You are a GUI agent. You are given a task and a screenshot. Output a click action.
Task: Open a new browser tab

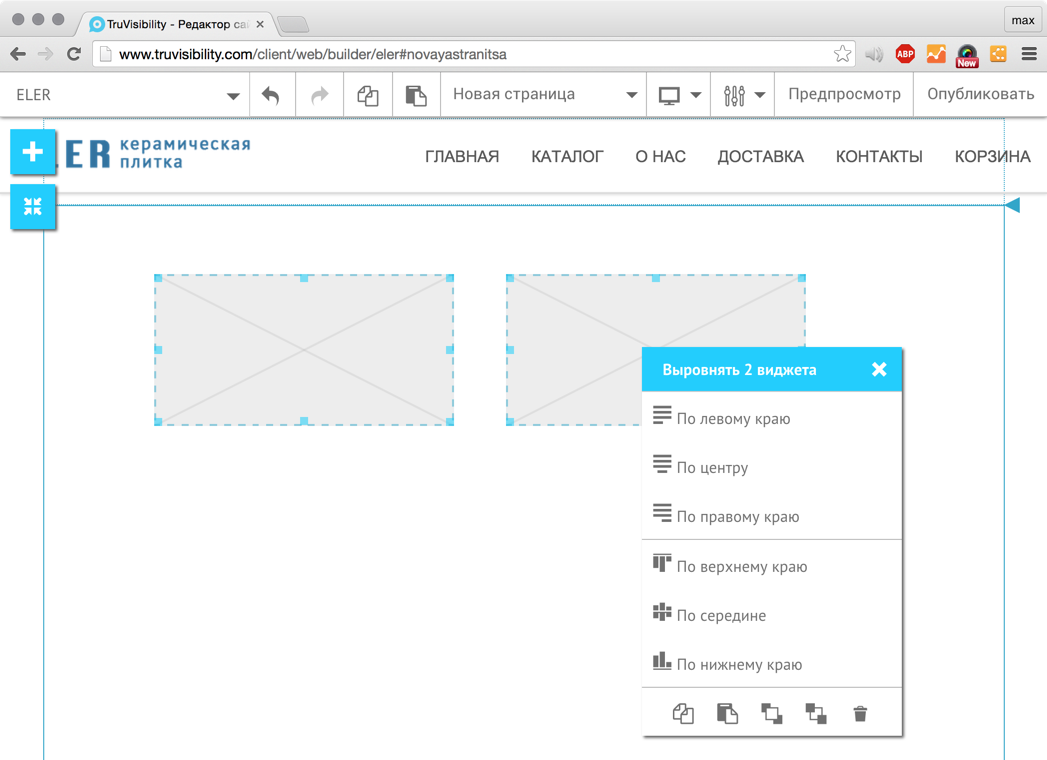293,25
